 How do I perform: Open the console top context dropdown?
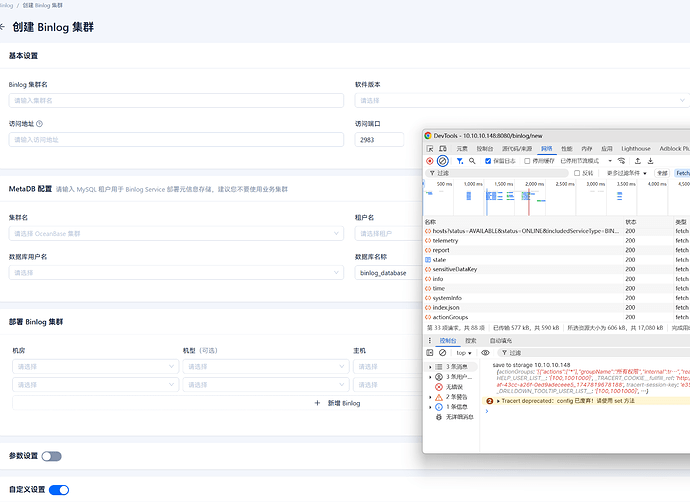pyautogui.click(x=464, y=353)
